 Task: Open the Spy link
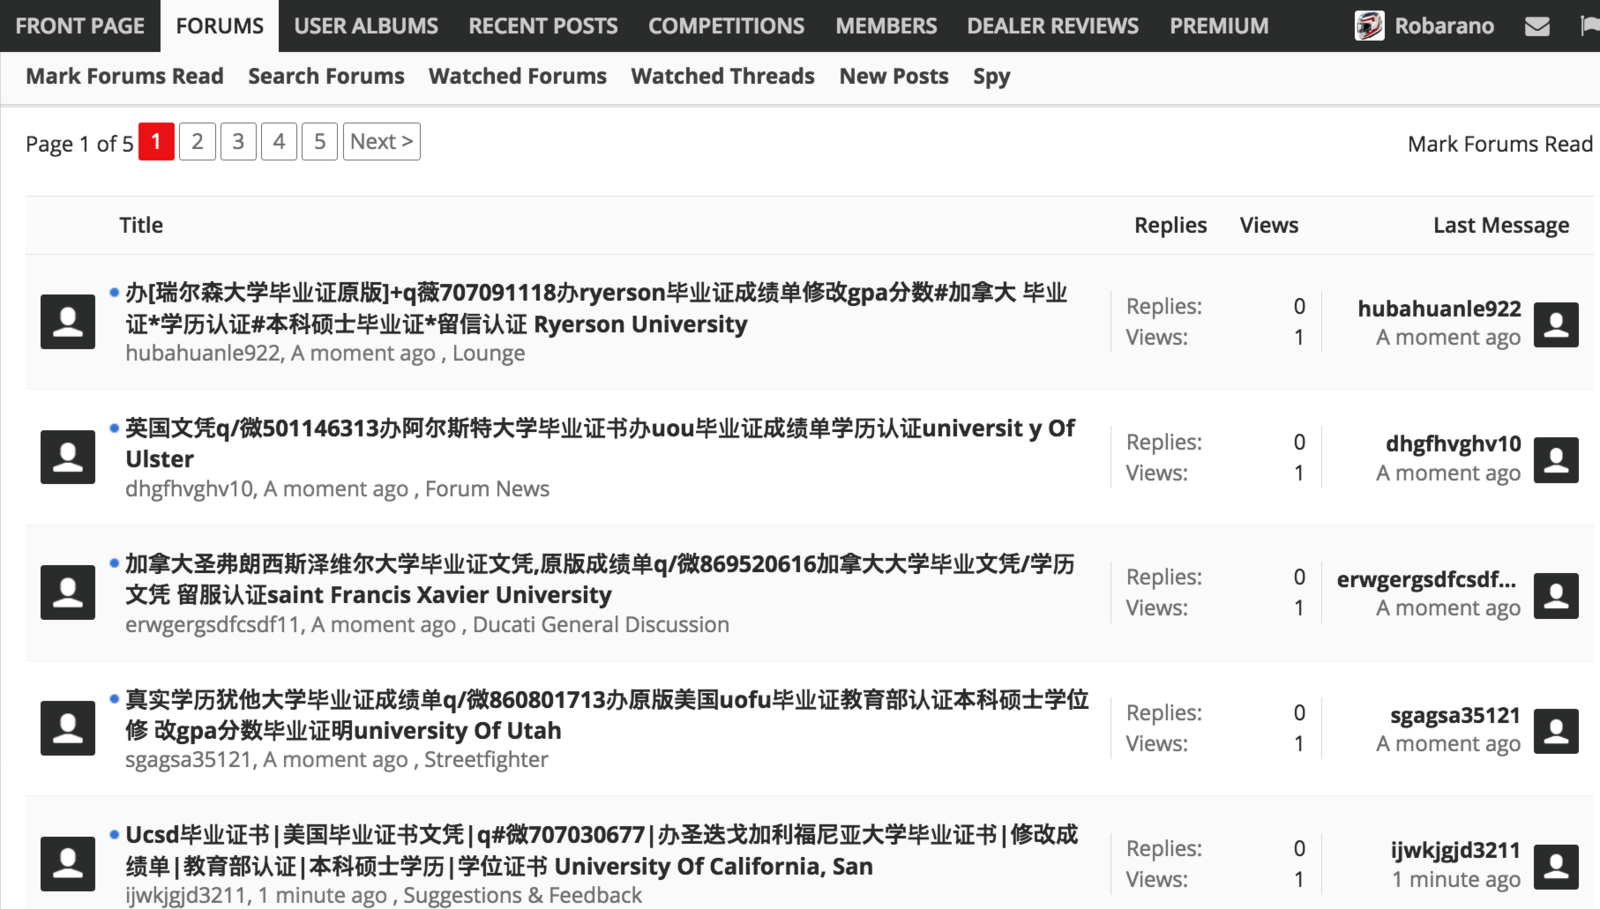click(992, 76)
